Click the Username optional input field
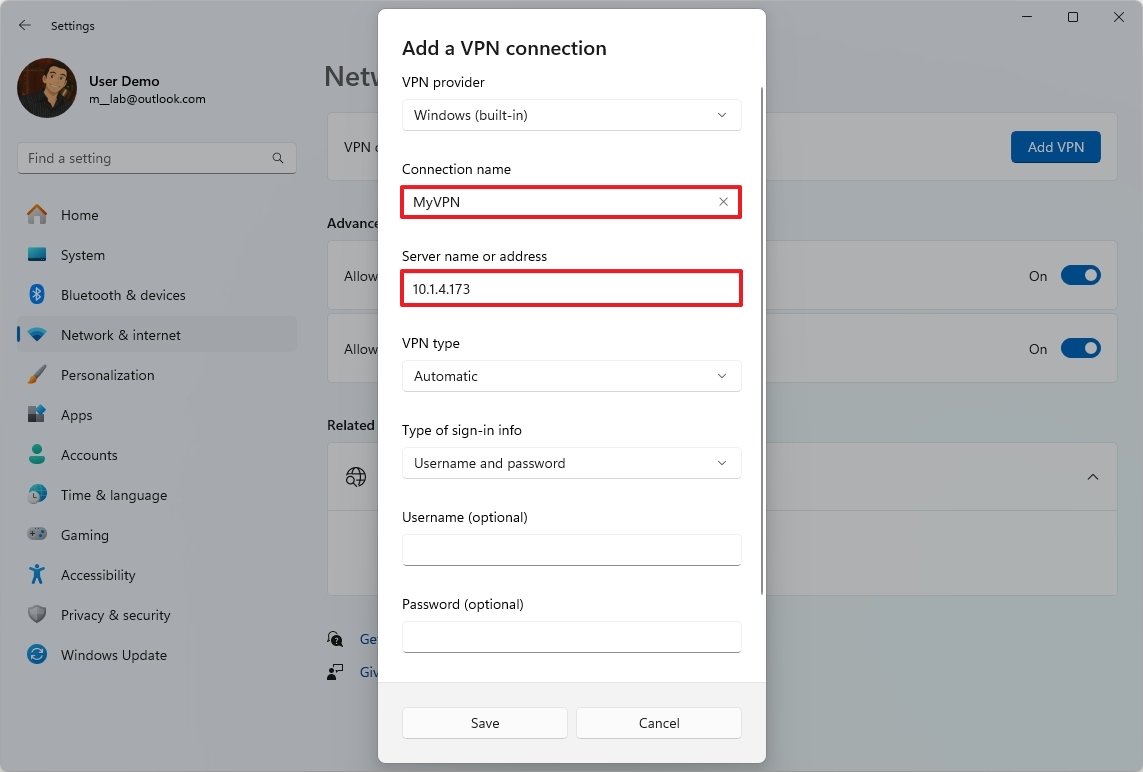This screenshot has height=772, width=1143. (x=571, y=550)
